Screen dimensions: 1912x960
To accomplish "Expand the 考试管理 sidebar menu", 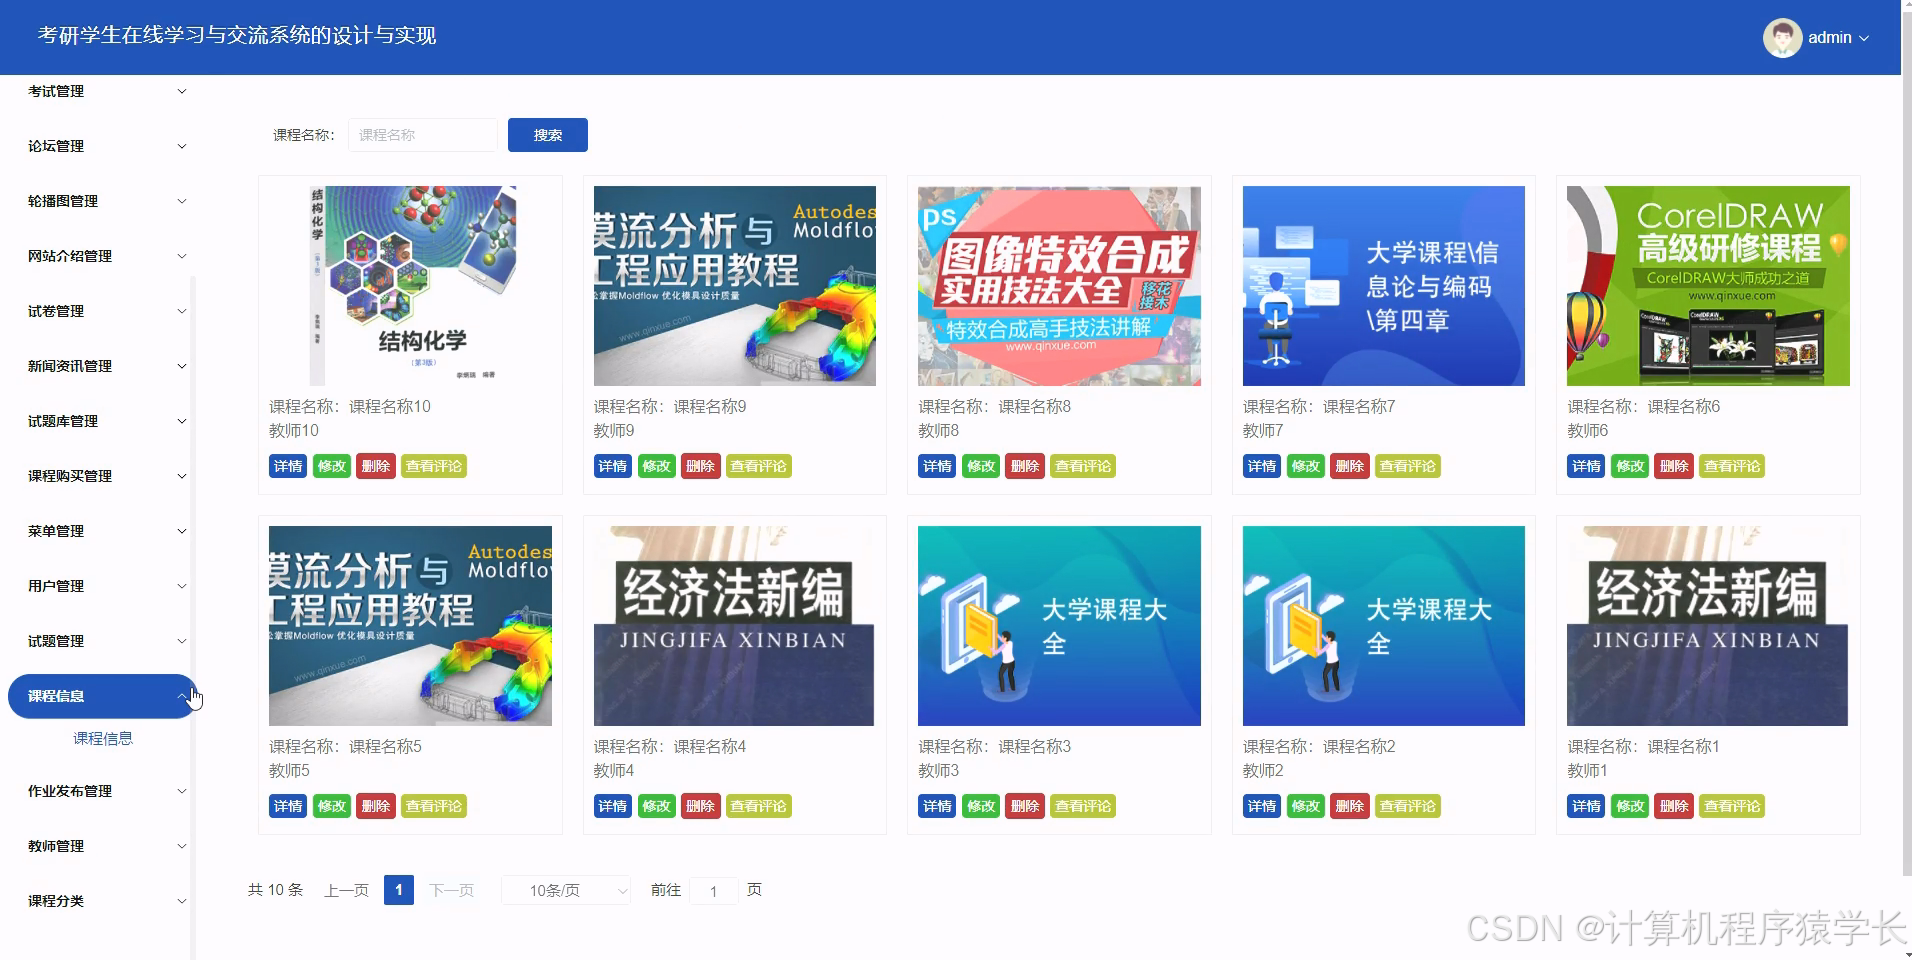I will 100,90.
